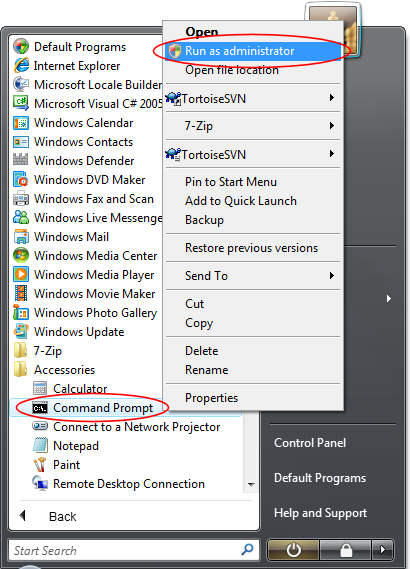The image size is (410, 569).
Task: Open Windows Defender in the programs list
Action: pyautogui.click(x=74, y=161)
